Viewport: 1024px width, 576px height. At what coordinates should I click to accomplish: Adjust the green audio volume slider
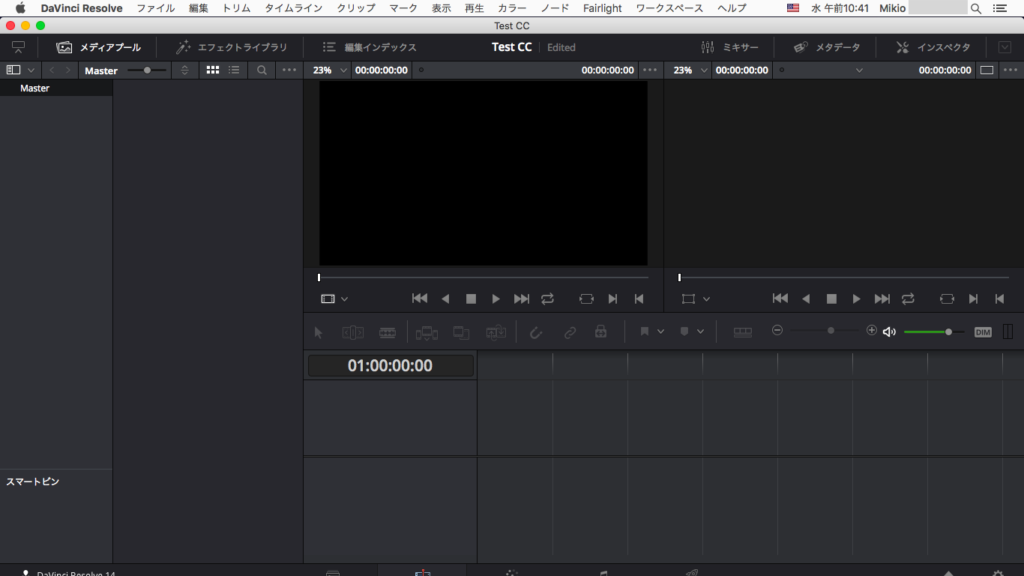coord(948,332)
